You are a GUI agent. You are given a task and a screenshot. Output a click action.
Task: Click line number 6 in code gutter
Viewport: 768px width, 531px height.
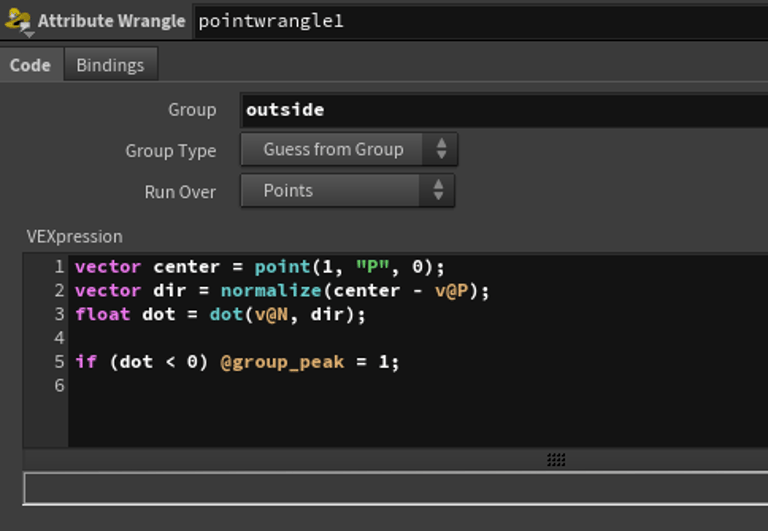tap(59, 386)
